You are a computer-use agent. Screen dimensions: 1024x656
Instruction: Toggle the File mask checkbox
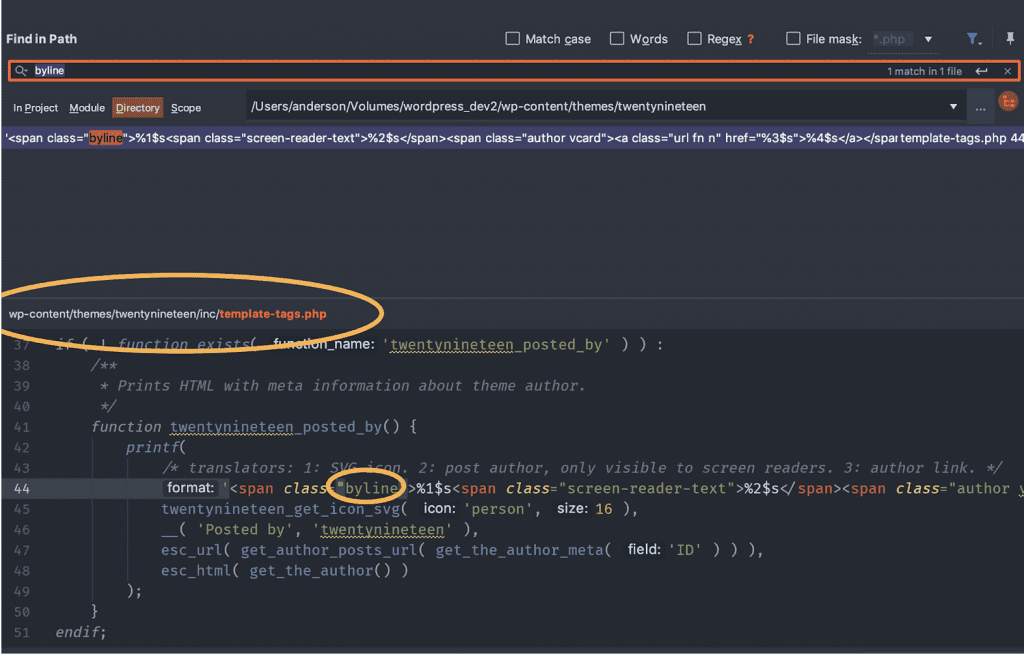coord(793,39)
